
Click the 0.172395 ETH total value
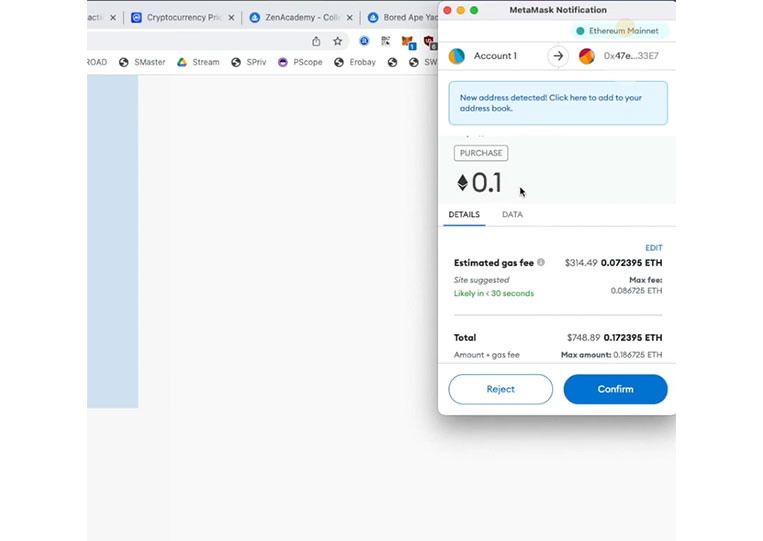[633, 338]
